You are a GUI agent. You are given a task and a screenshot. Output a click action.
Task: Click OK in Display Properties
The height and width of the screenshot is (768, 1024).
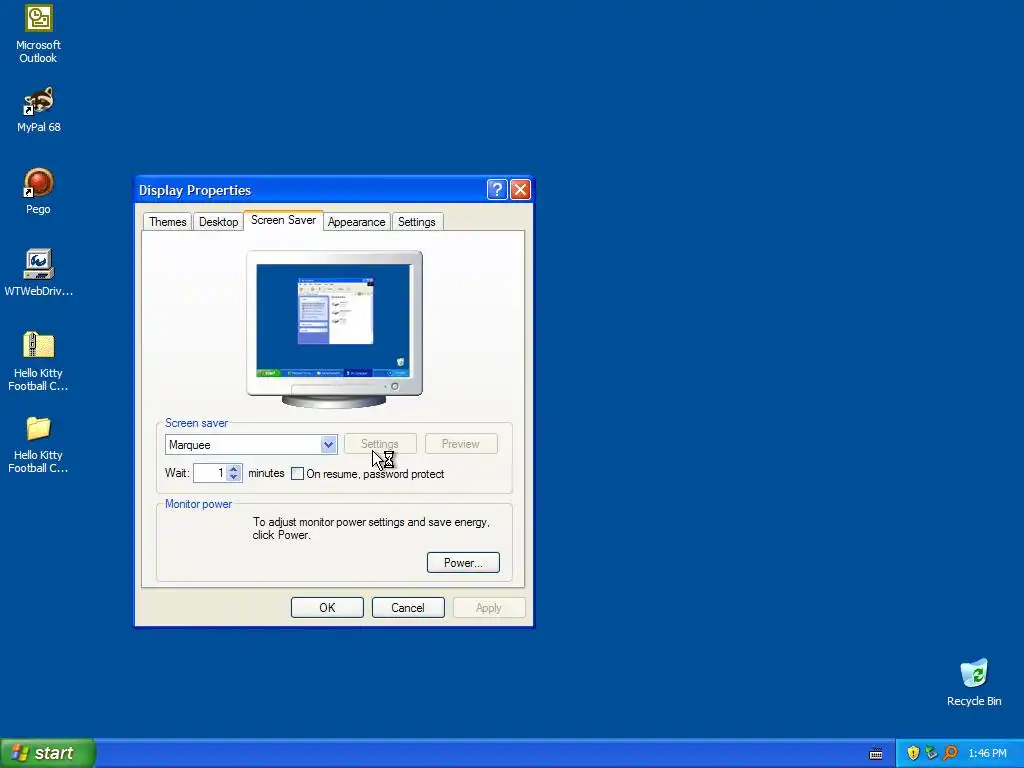click(327, 607)
